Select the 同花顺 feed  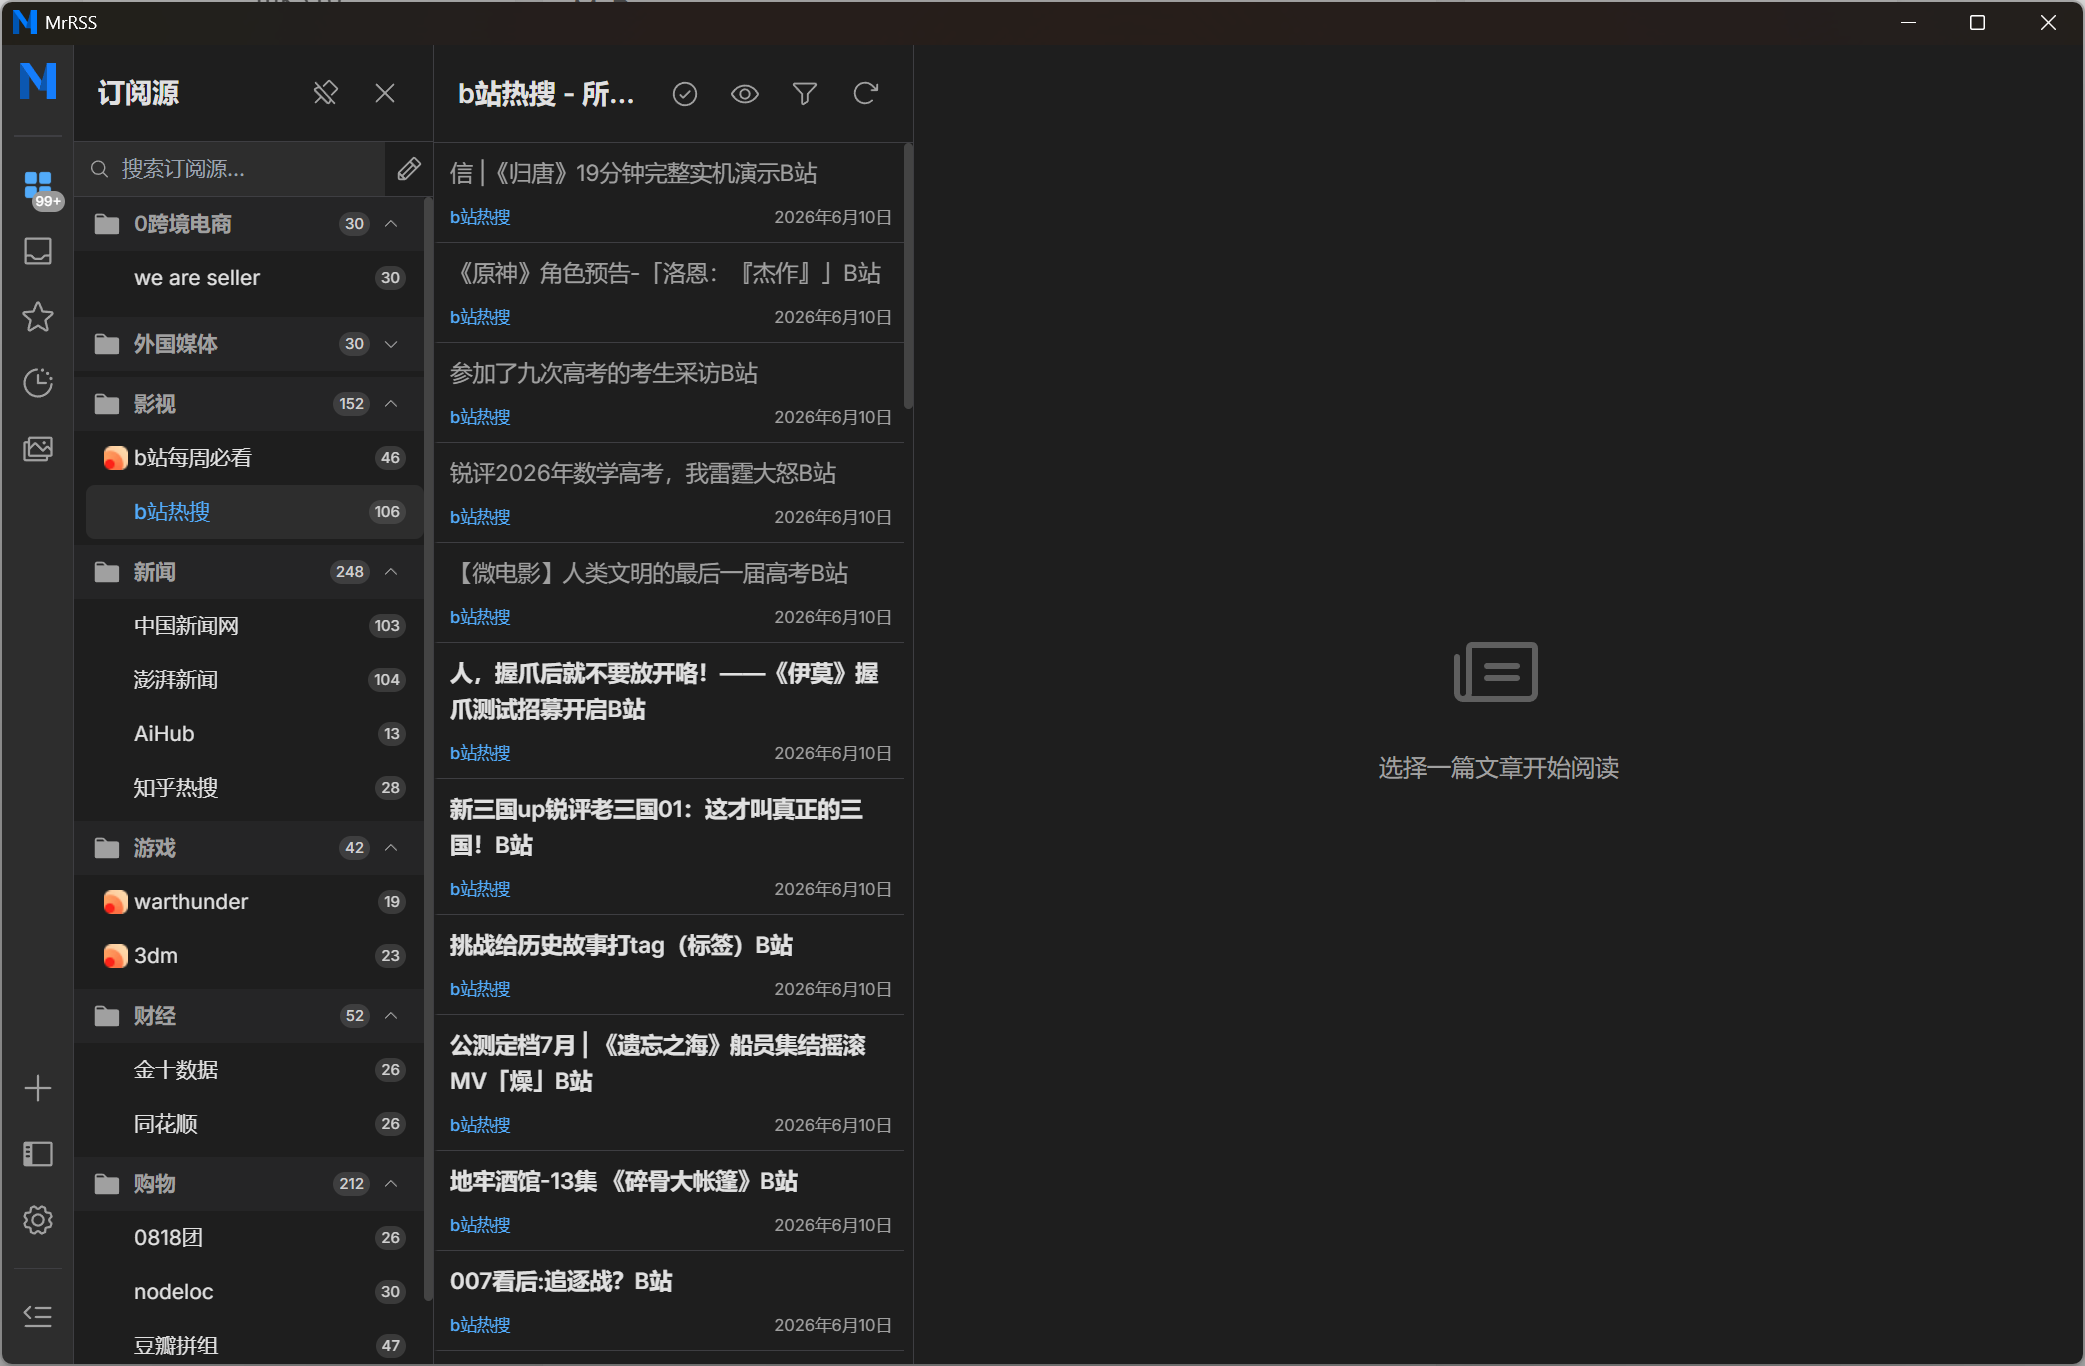pos(254,1124)
